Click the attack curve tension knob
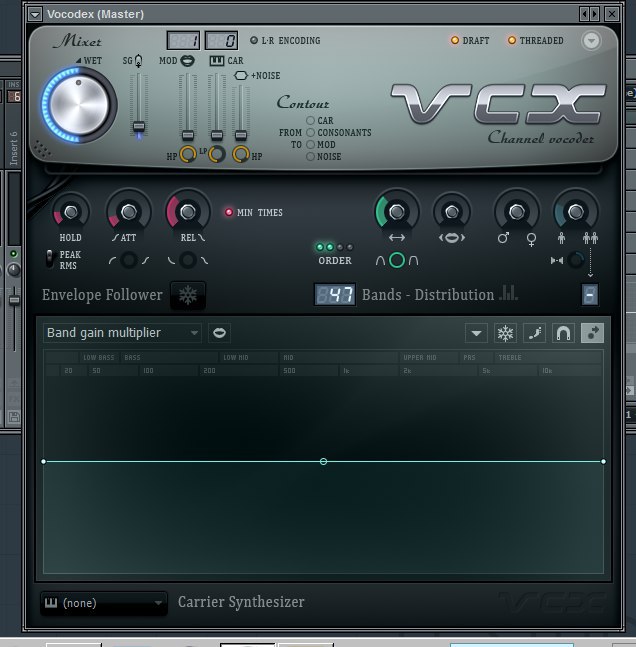636x647 pixels. click(129, 260)
